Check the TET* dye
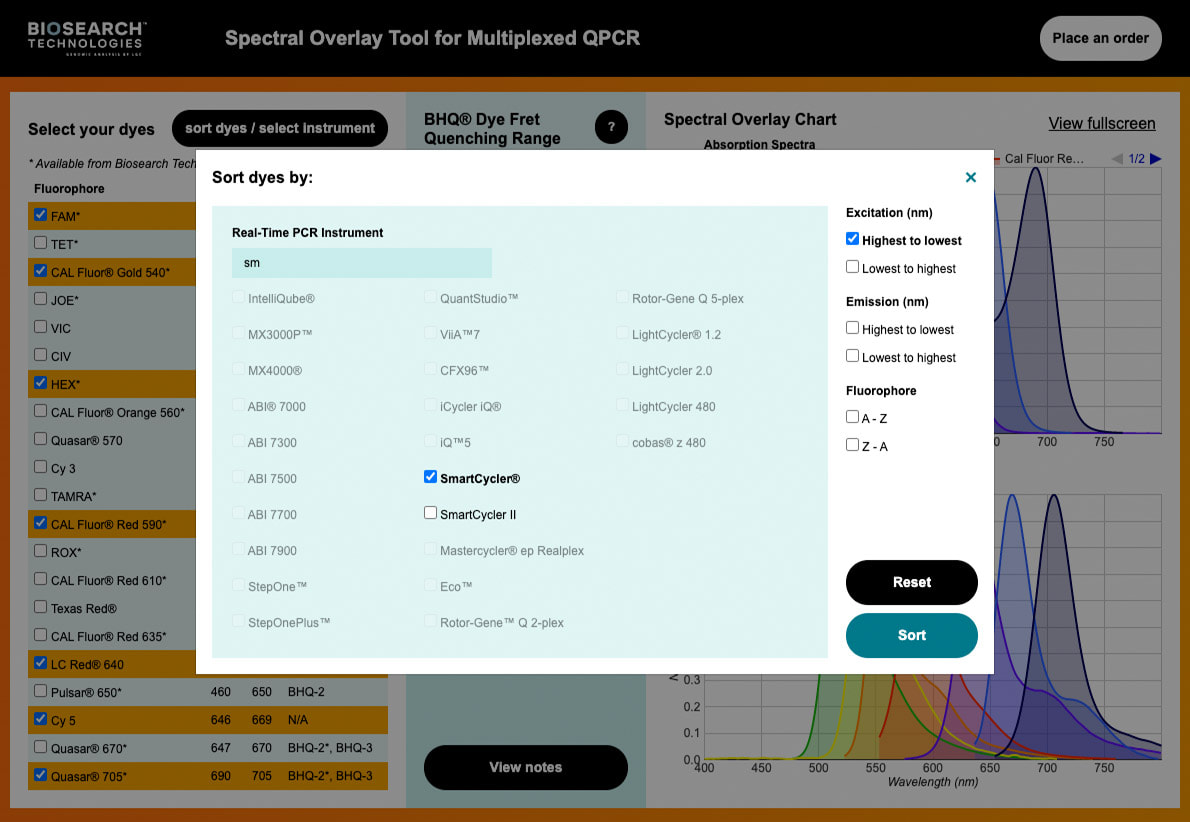The width and height of the screenshot is (1190, 822). pos(40,243)
